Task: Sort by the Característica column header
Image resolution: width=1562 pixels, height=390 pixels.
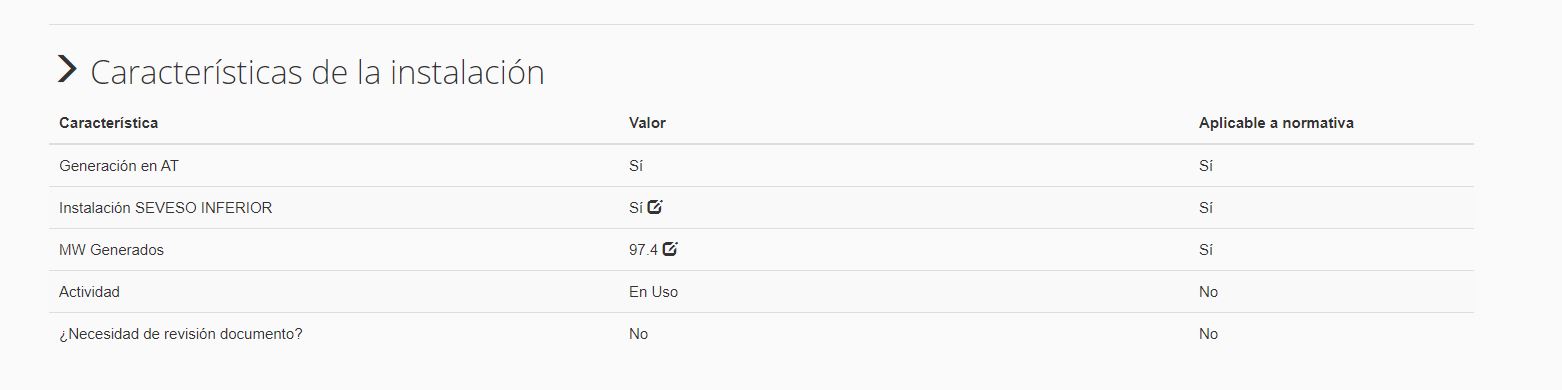Action: point(108,123)
